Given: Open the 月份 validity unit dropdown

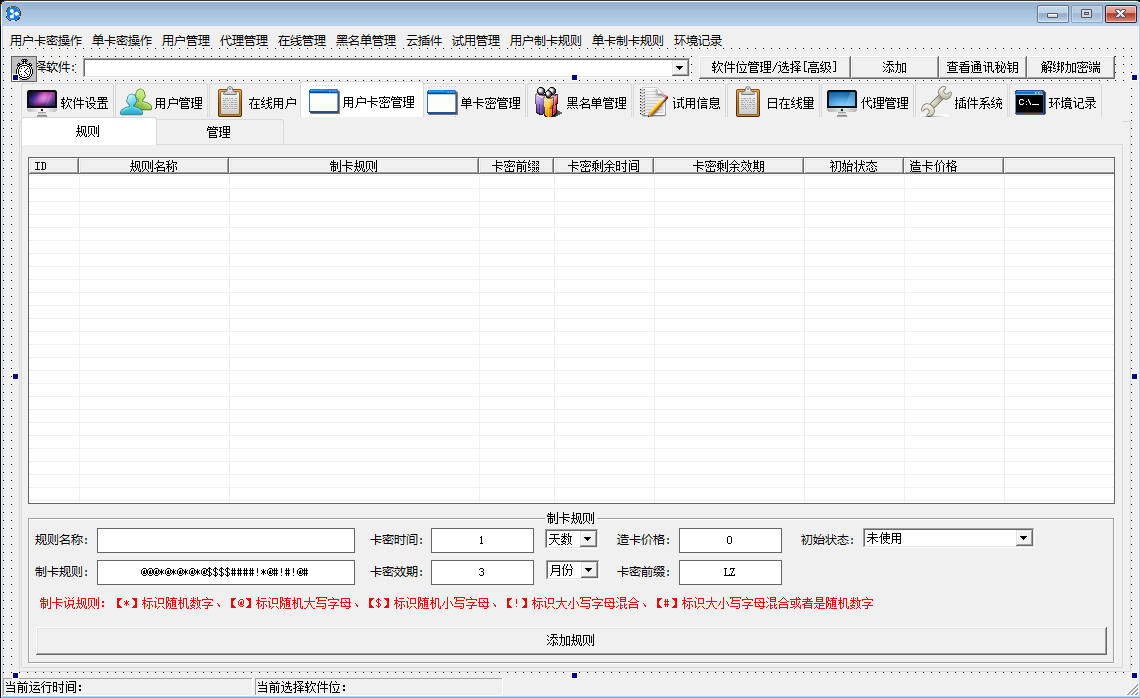Looking at the screenshot, I should coord(587,570).
